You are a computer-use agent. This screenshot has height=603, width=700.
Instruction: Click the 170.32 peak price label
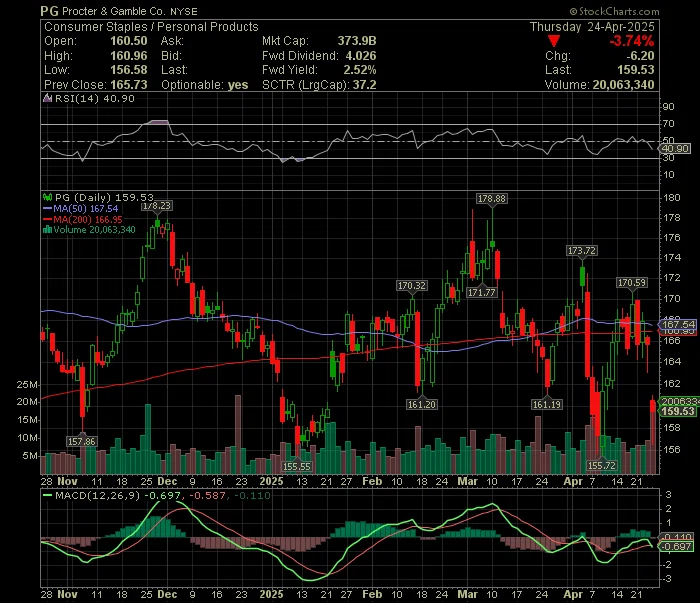412,286
